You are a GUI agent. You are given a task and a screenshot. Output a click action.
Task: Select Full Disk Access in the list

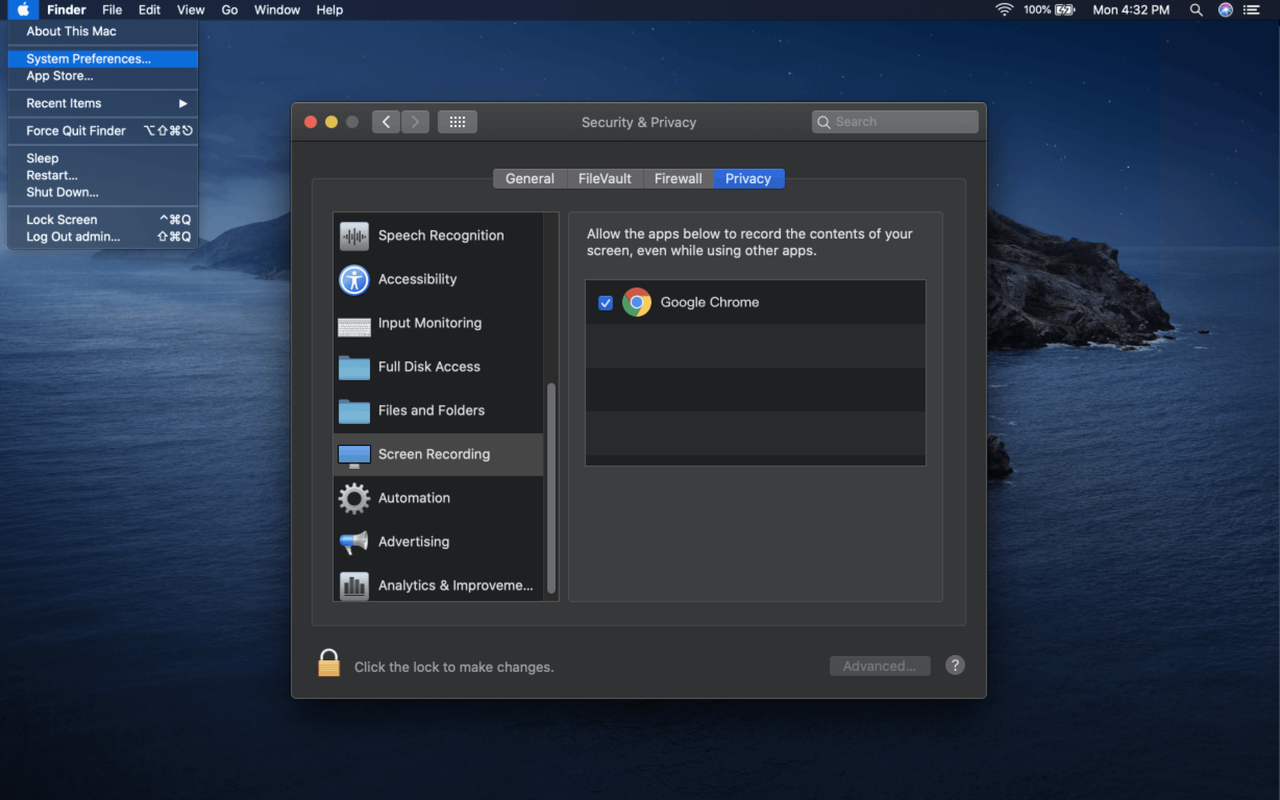(429, 367)
